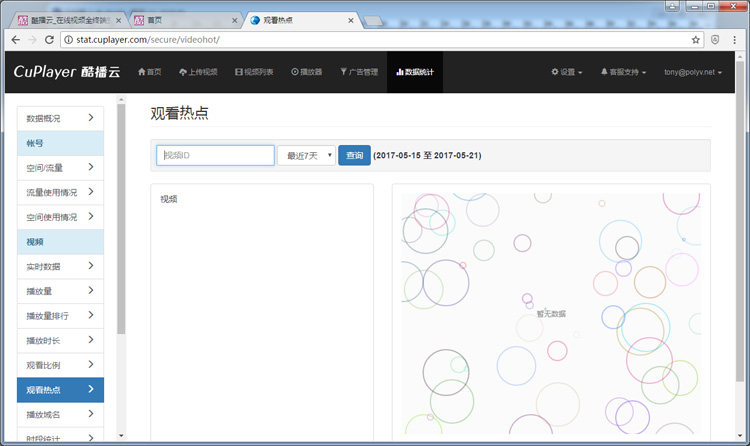Click the 查询 query button
The height and width of the screenshot is (446, 750).
tap(354, 155)
